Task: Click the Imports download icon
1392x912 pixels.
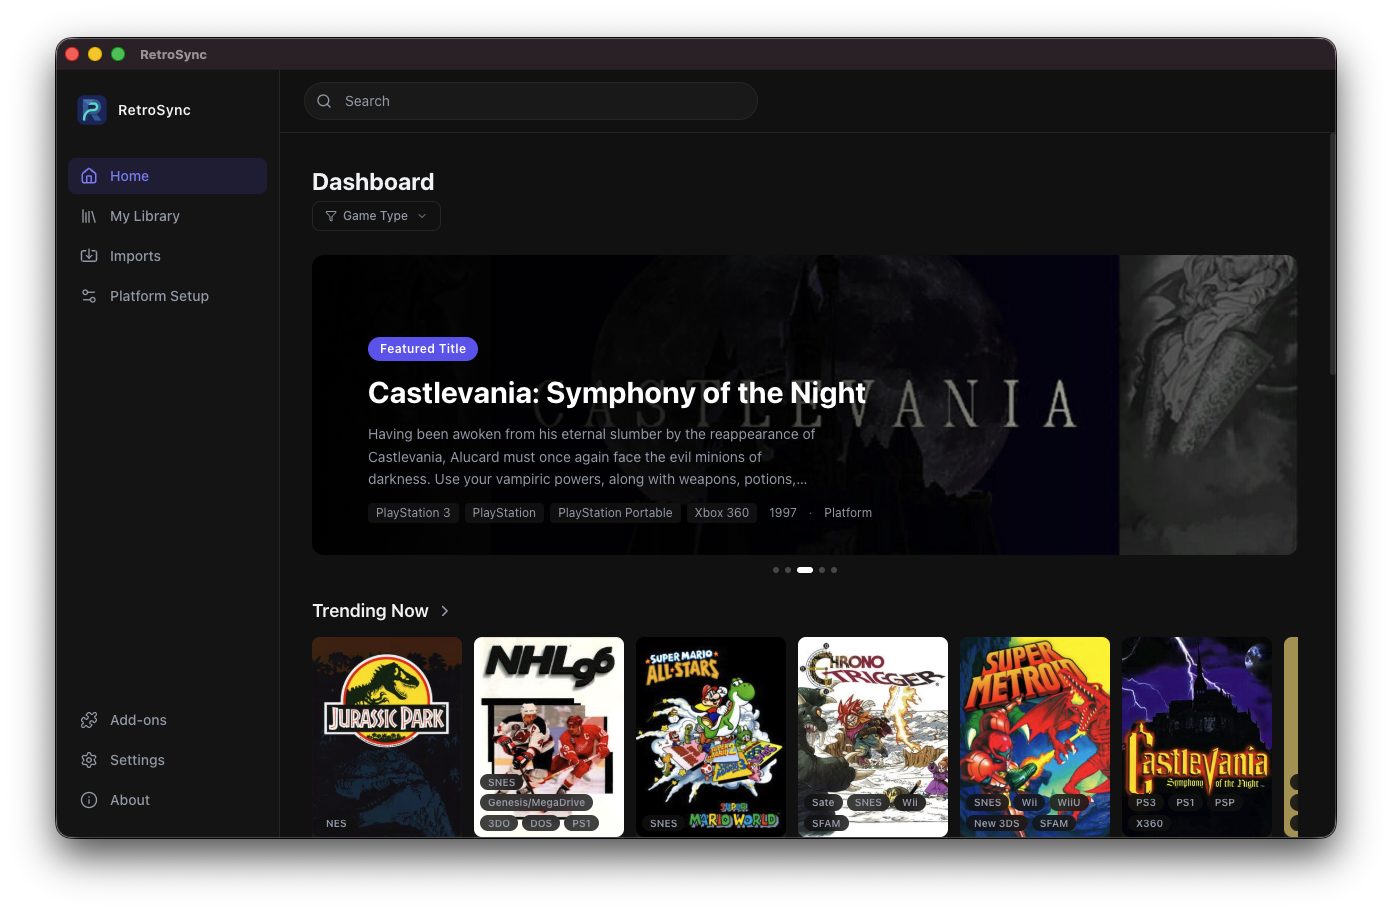Action: tap(89, 256)
